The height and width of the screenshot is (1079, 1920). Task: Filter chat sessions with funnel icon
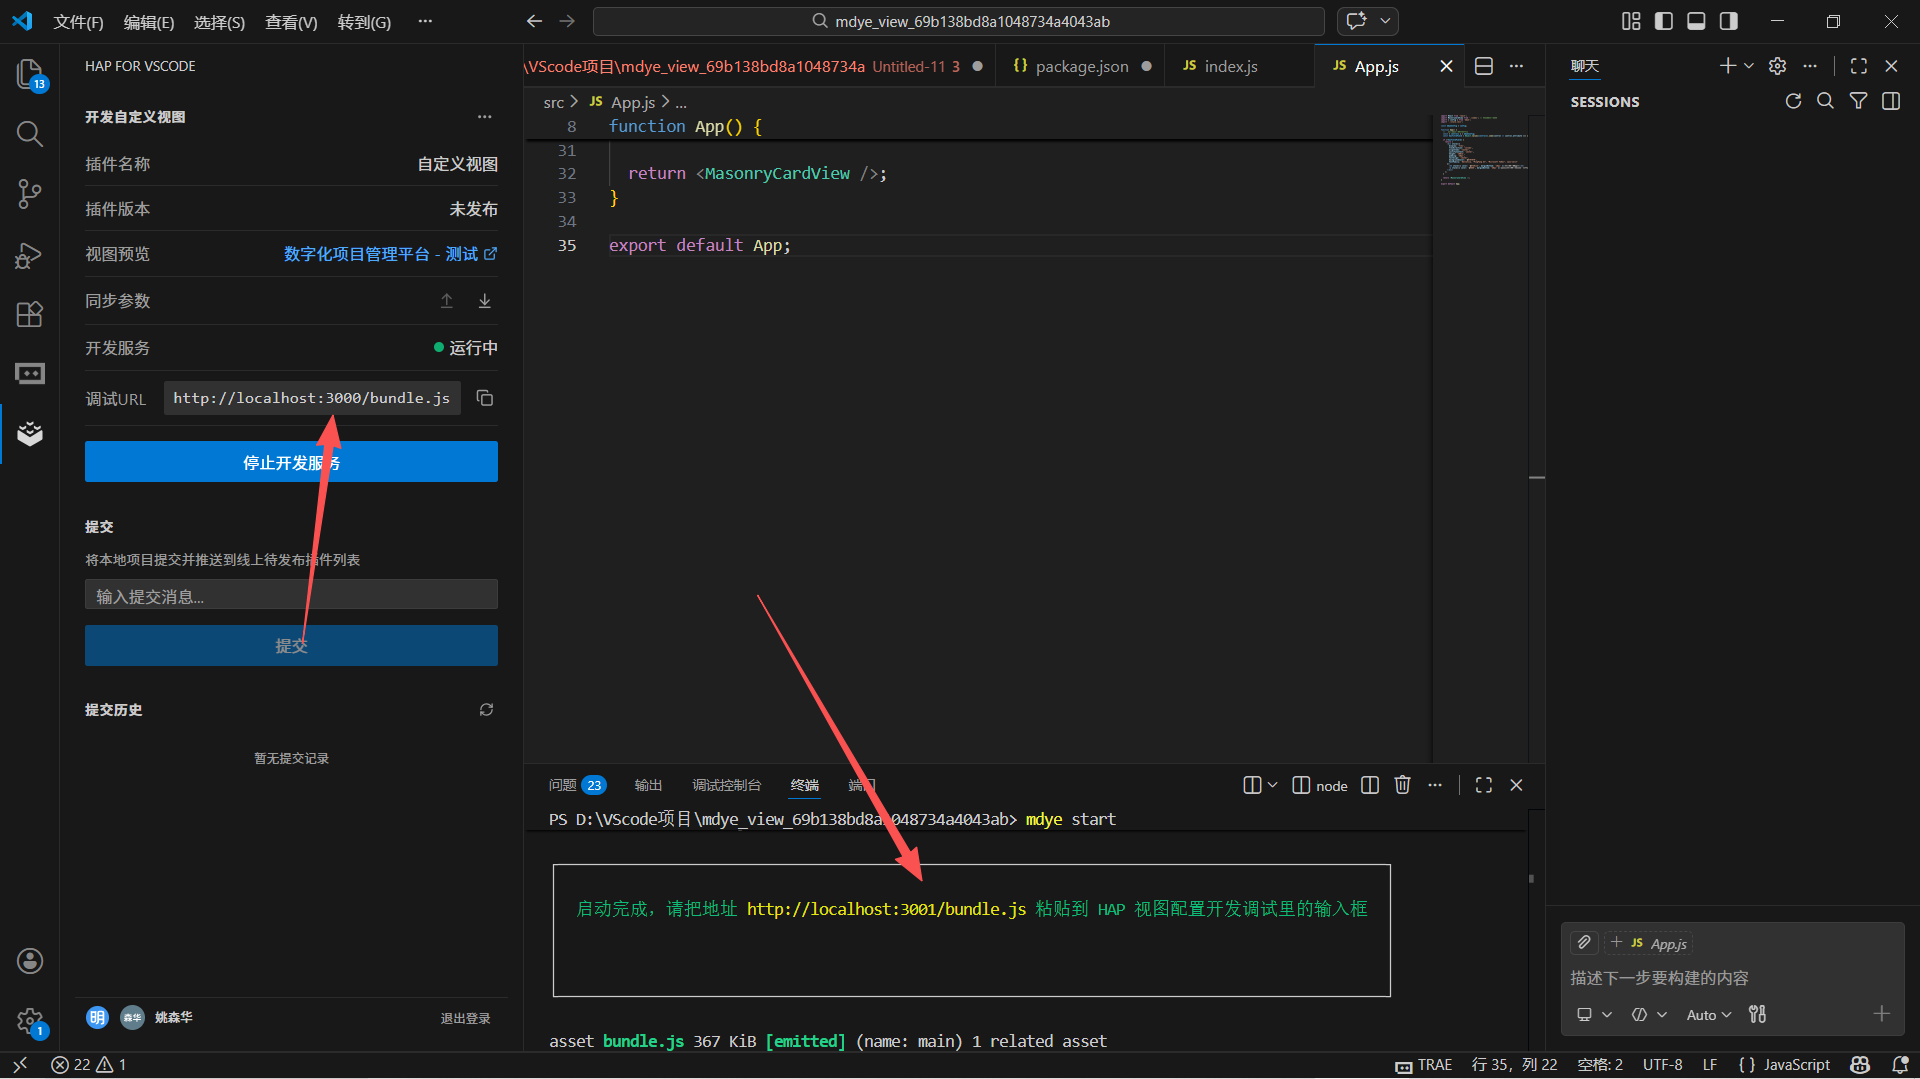click(x=1858, y=101)
